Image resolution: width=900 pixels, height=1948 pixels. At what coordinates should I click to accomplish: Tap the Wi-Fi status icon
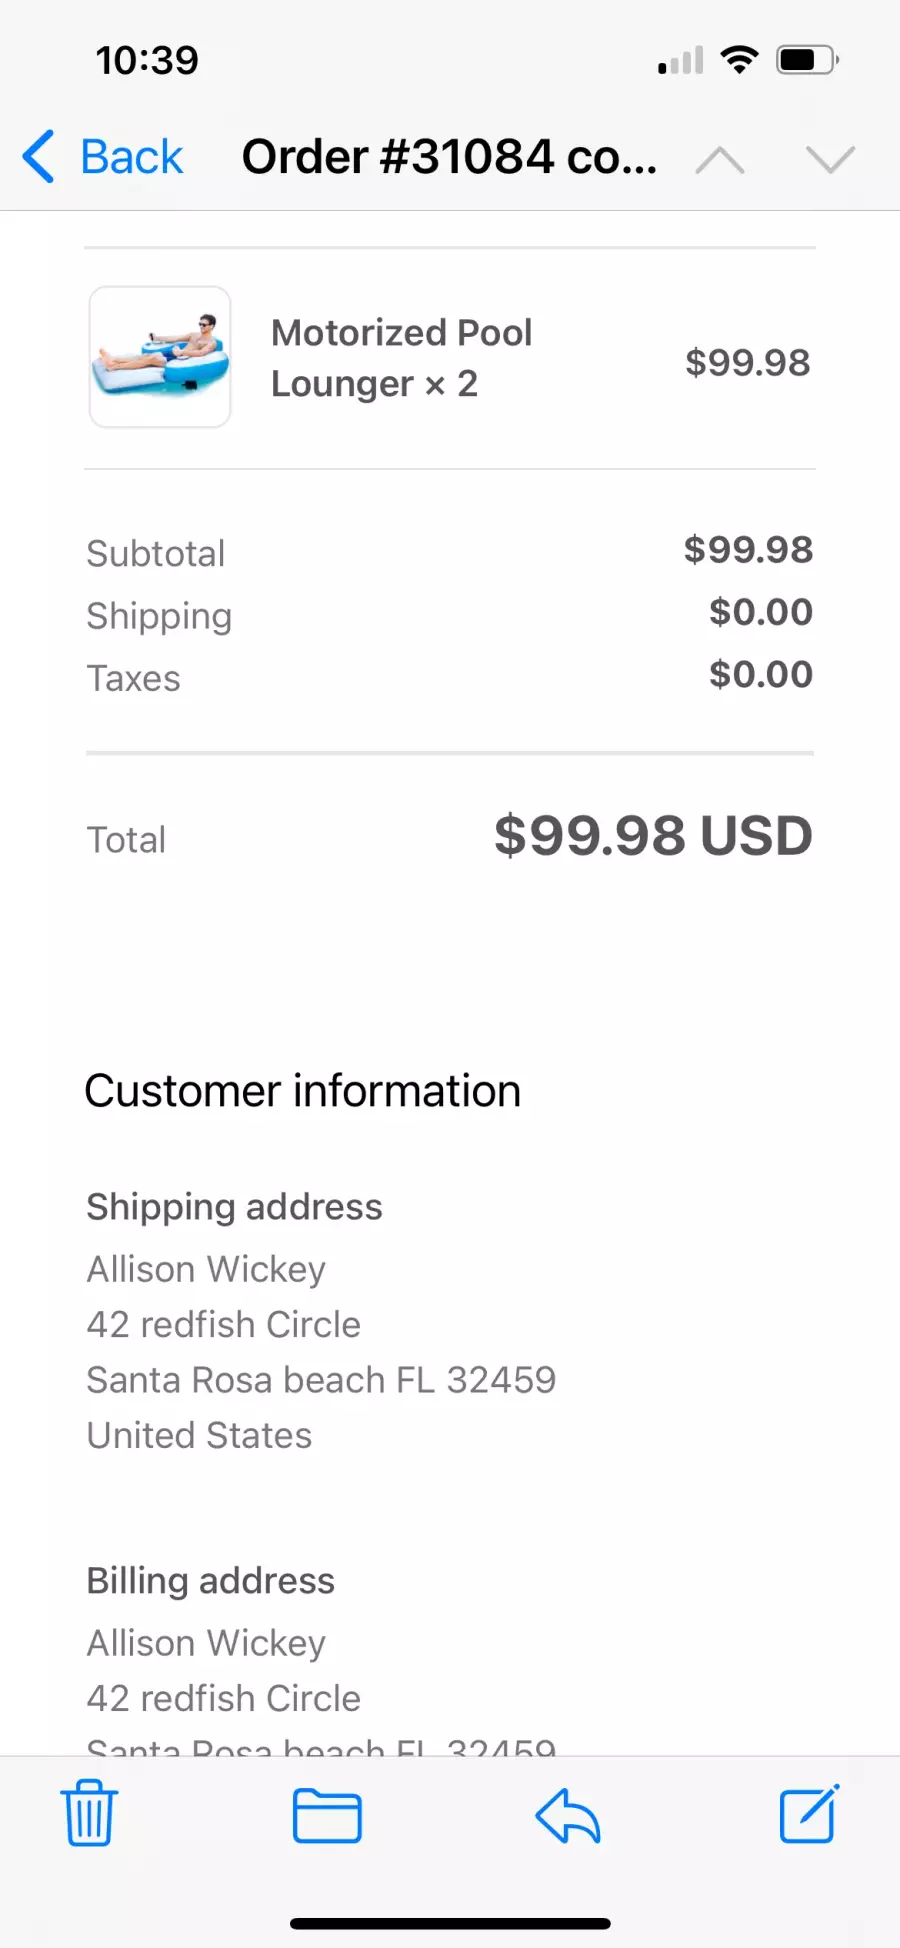[x=739, y=60]
